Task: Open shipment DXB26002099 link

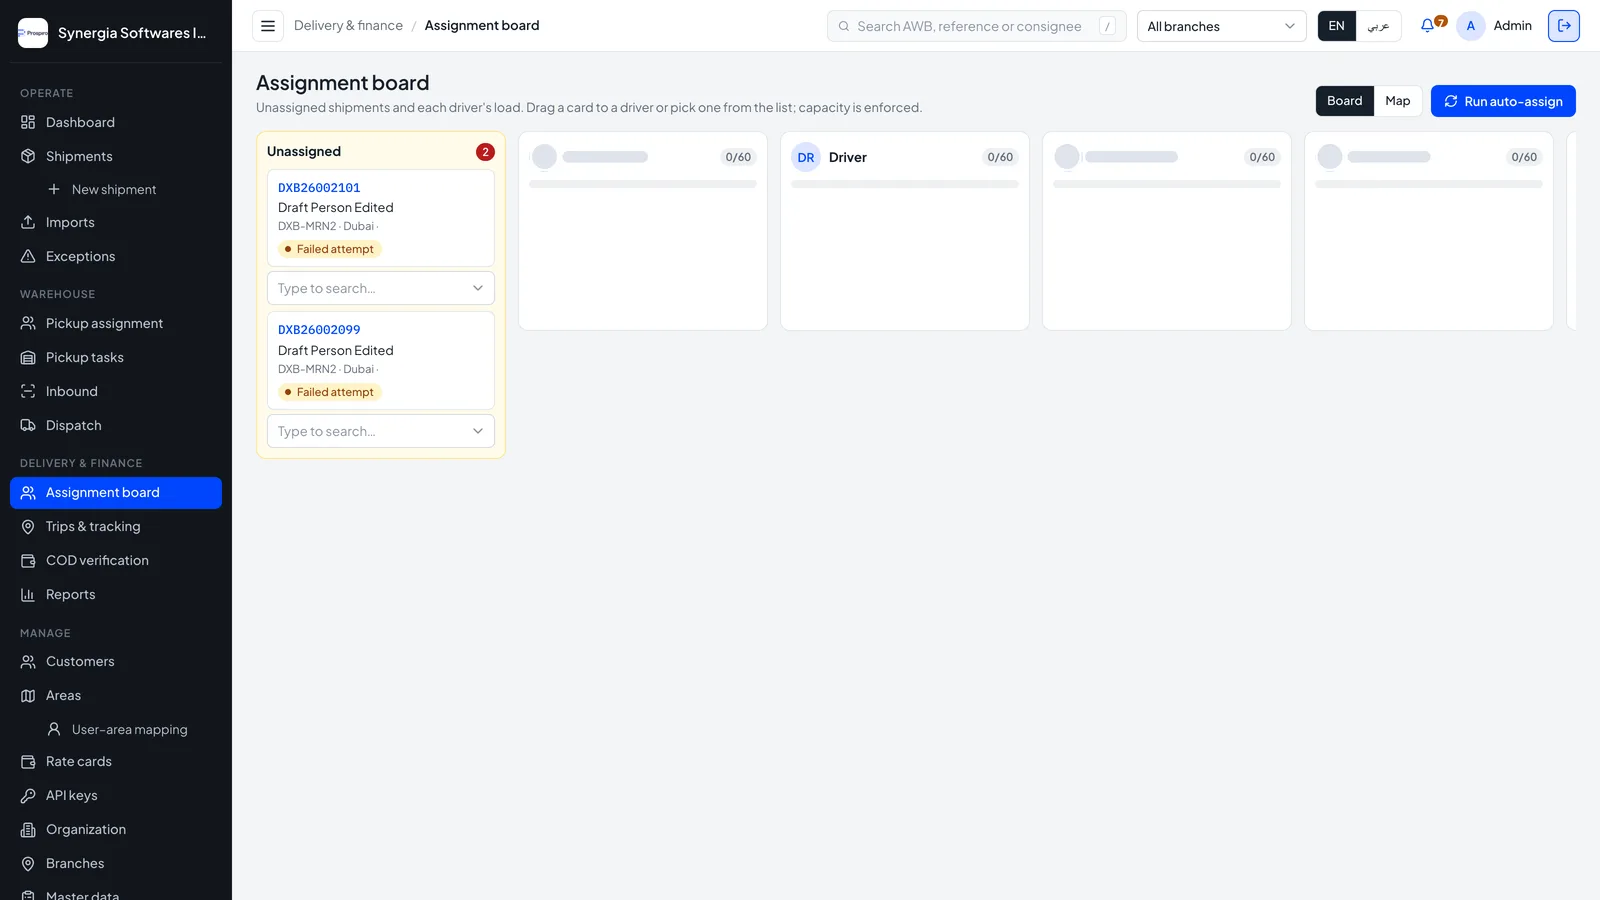Action: 319,330
